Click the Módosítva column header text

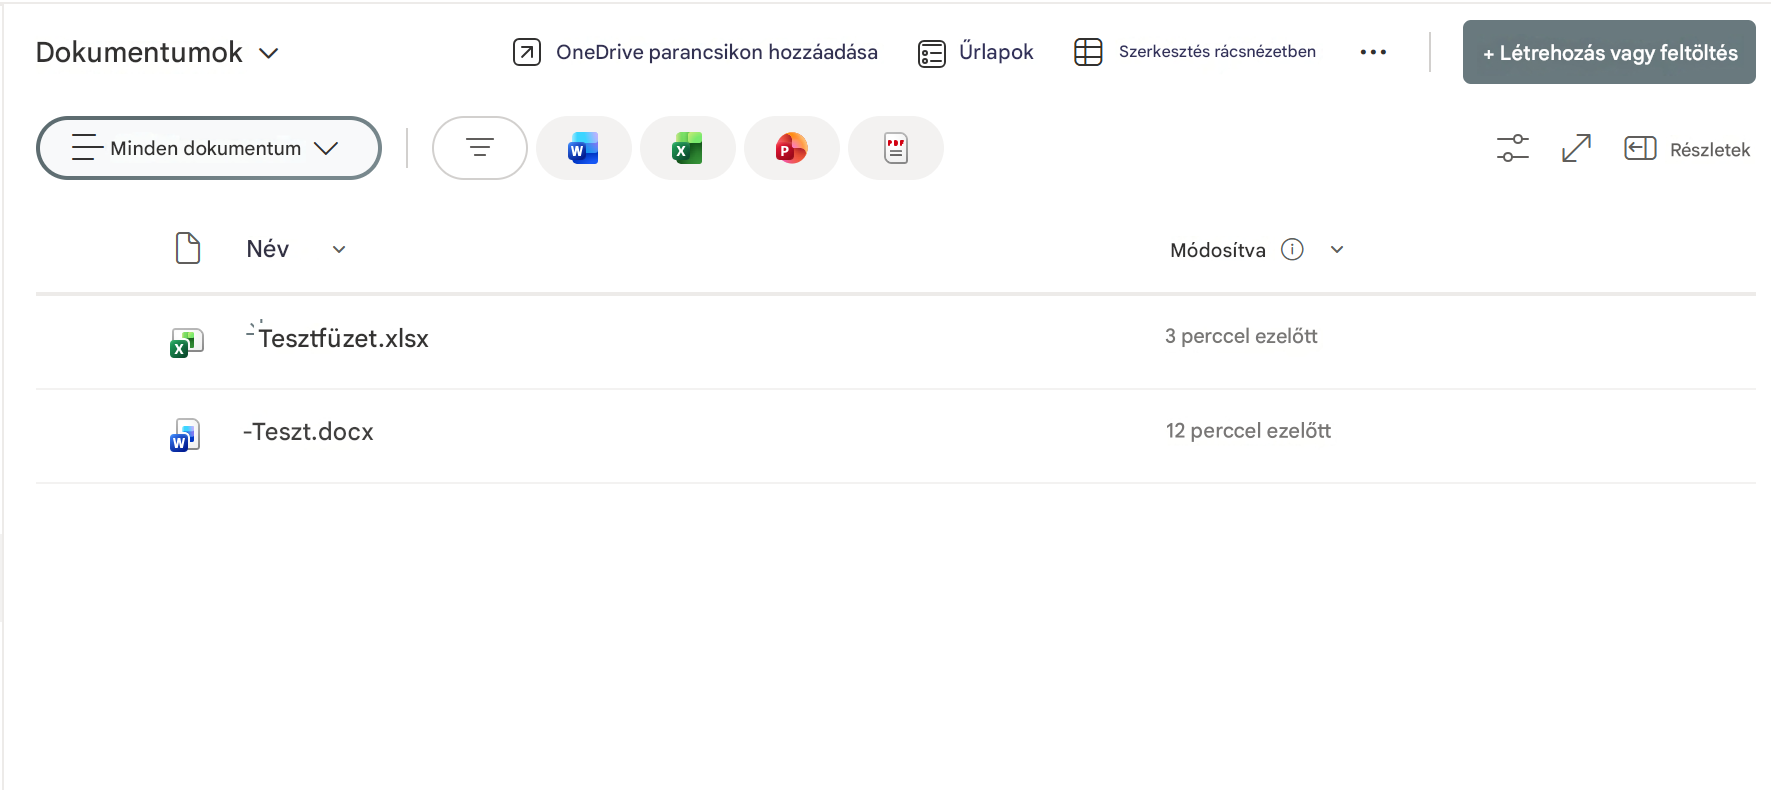click(x=1218, y=250)
